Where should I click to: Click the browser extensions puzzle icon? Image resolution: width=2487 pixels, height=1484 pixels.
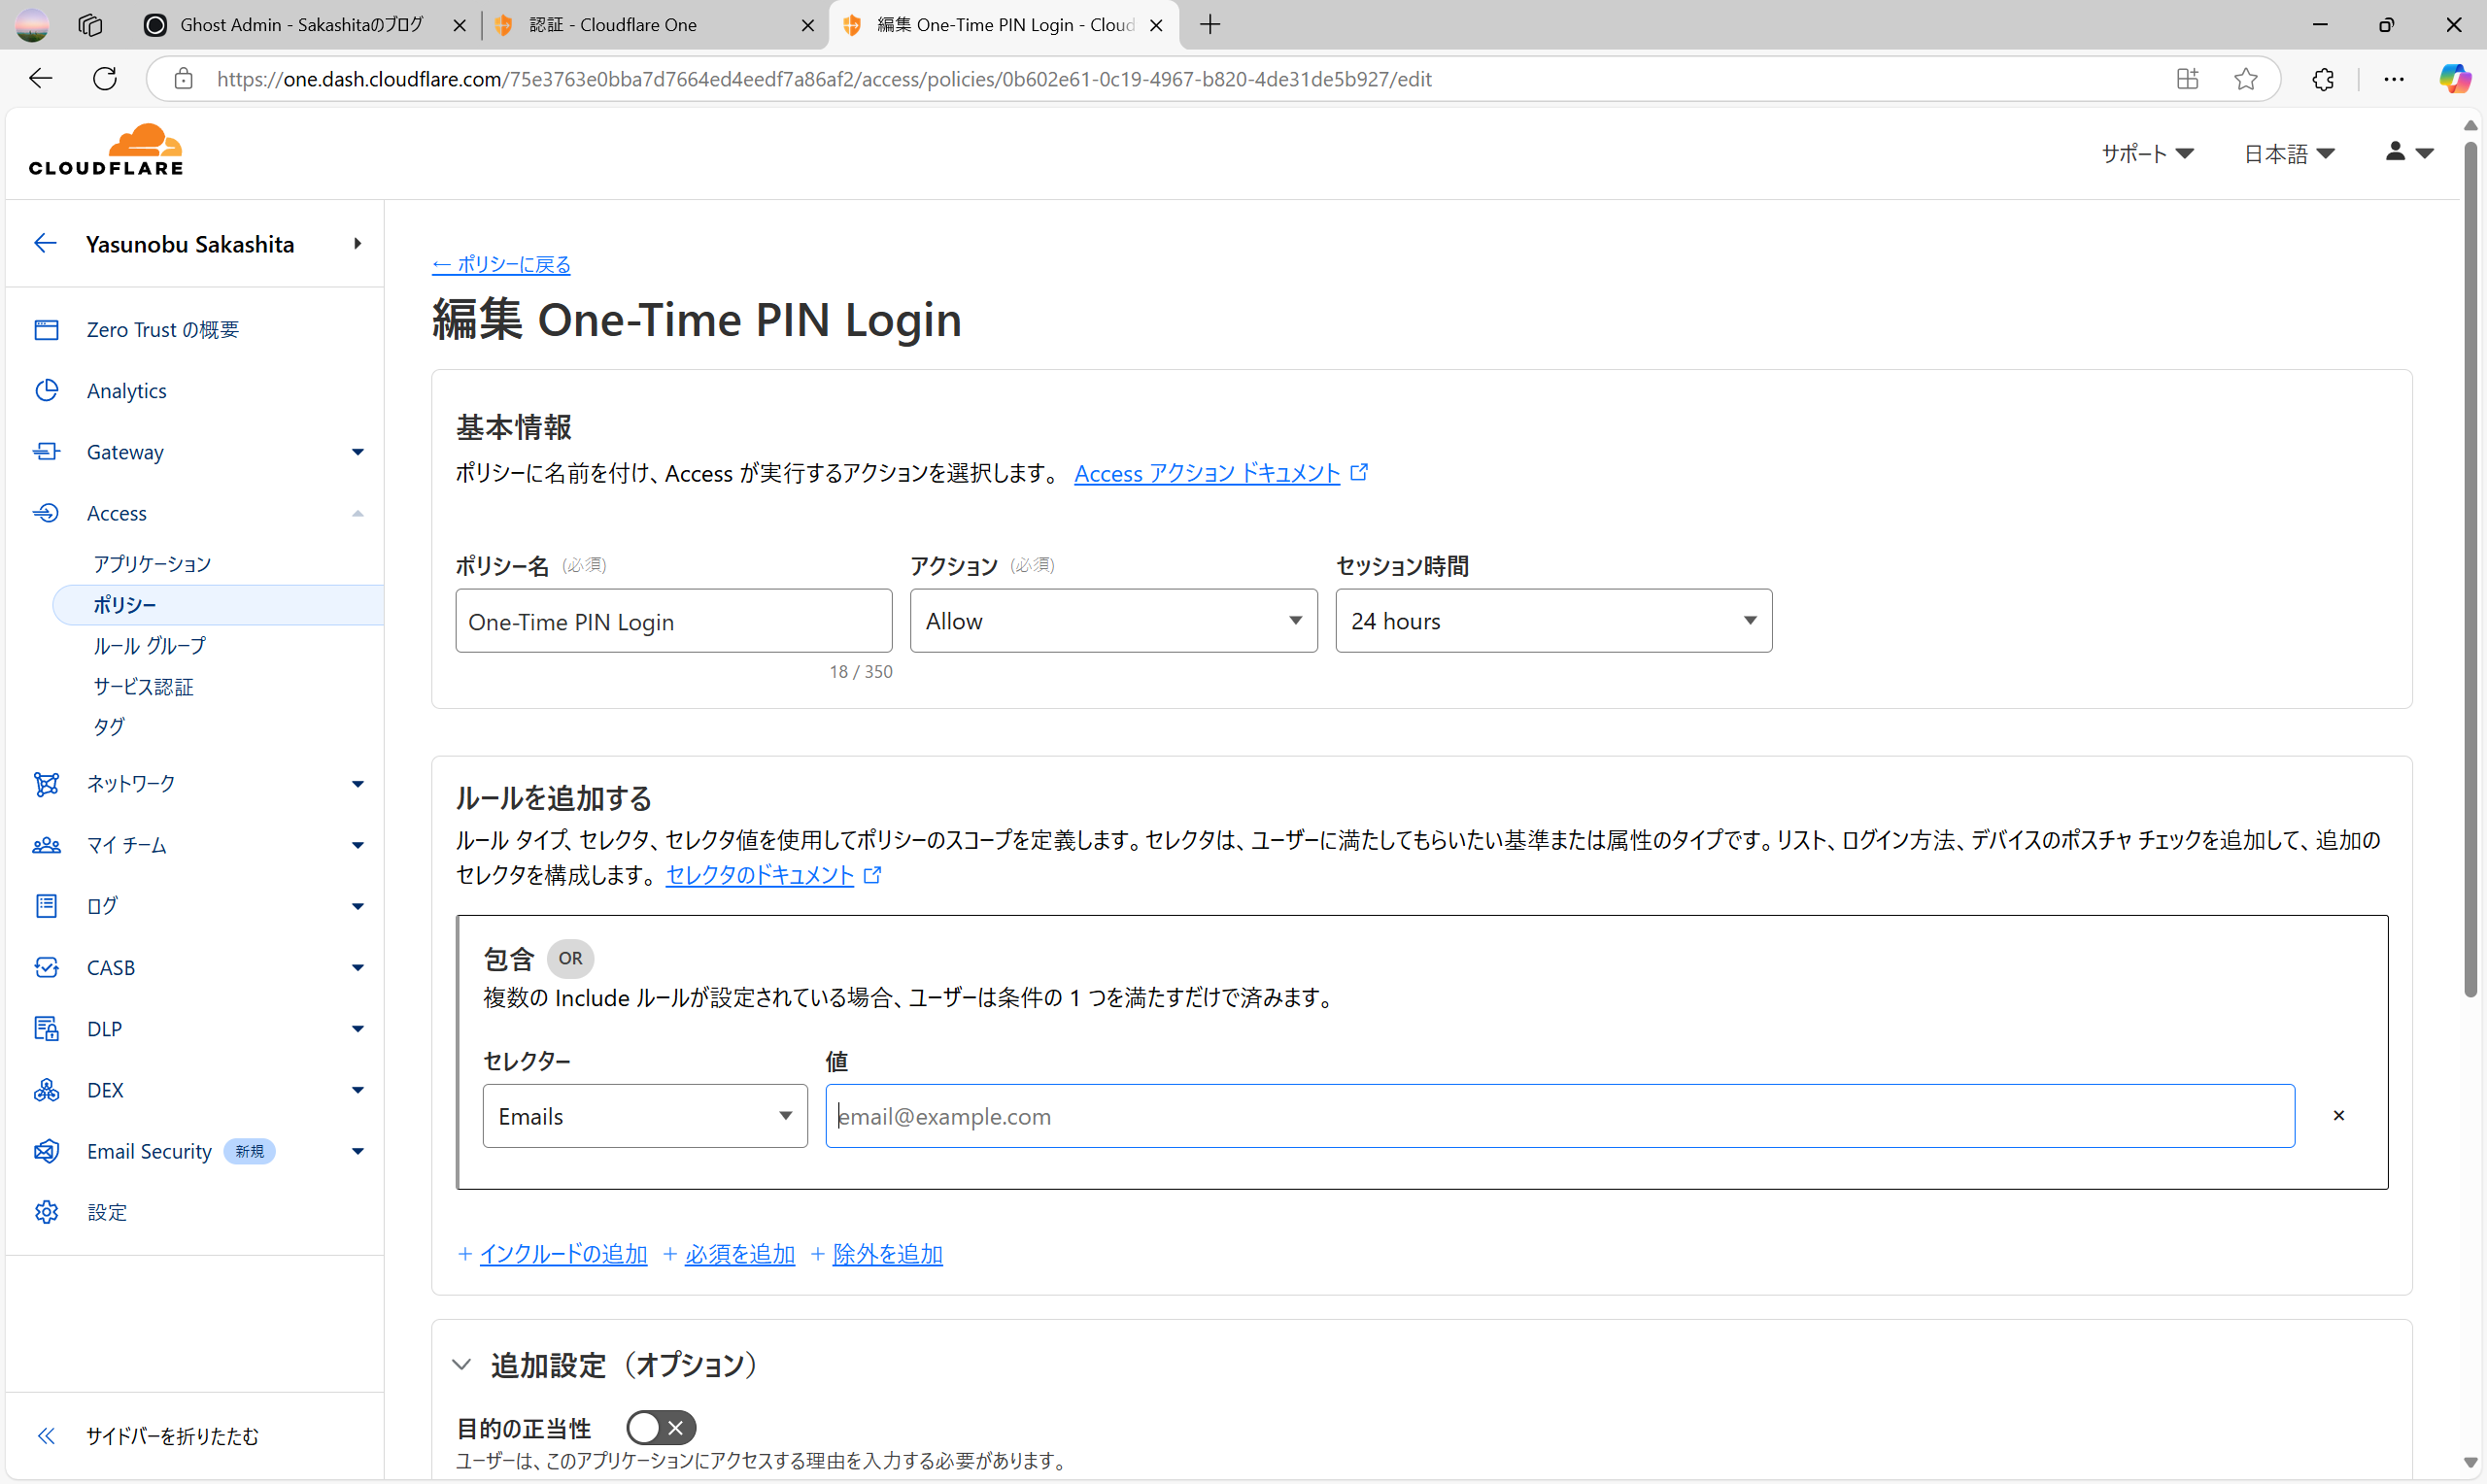click(x=2323, y=79)
